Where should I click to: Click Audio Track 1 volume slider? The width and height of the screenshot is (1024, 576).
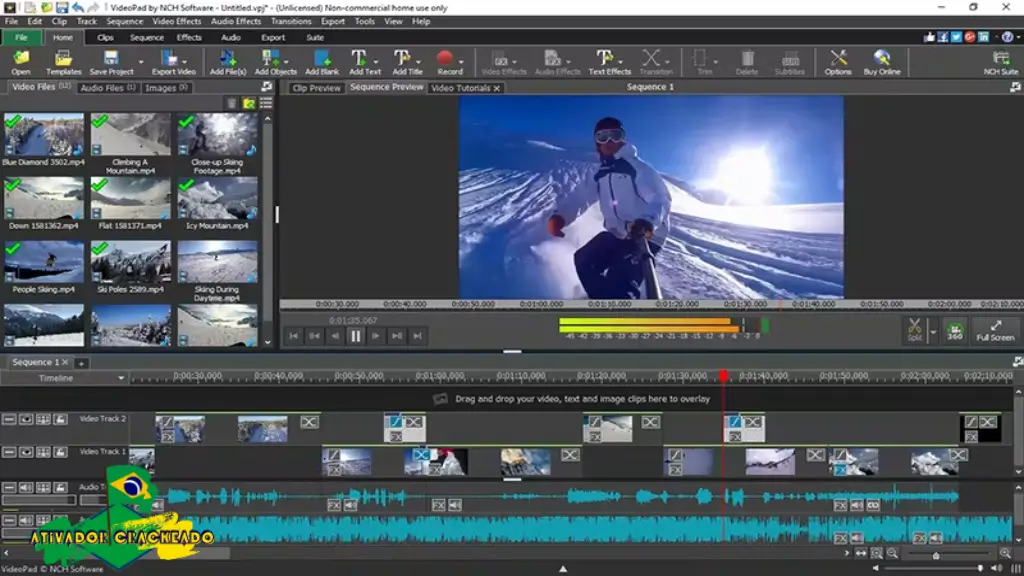[x=39, y=500]
